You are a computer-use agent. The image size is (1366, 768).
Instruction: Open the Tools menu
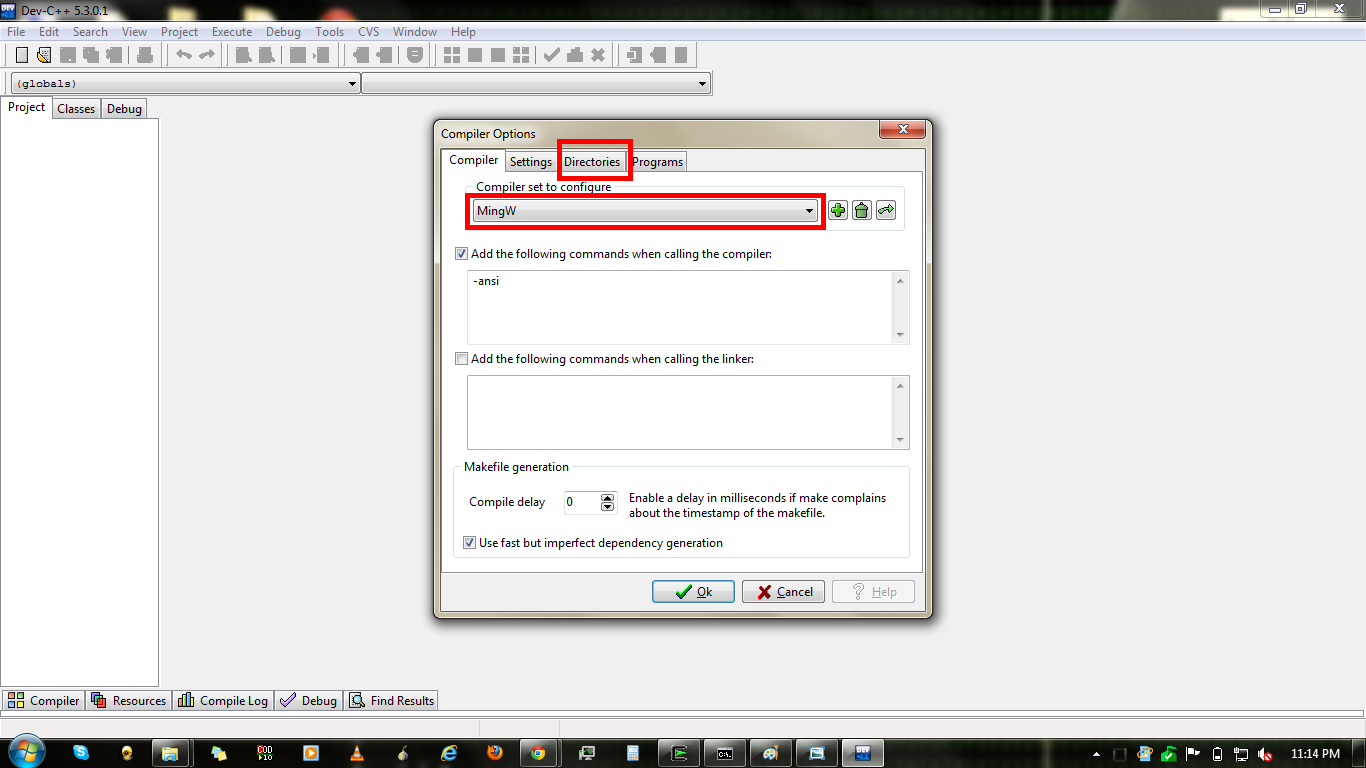coord(329,32)
